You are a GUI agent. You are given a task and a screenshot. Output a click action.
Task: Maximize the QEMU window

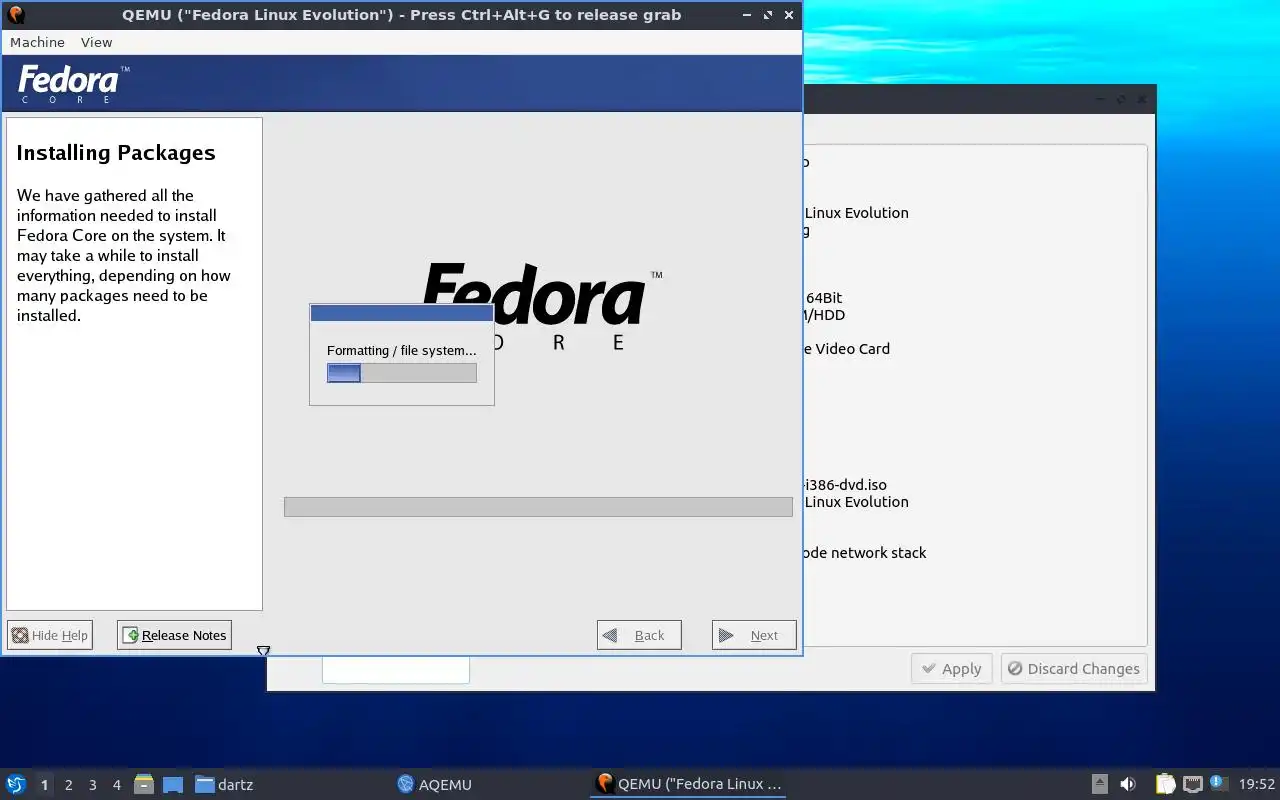[768, 15]
